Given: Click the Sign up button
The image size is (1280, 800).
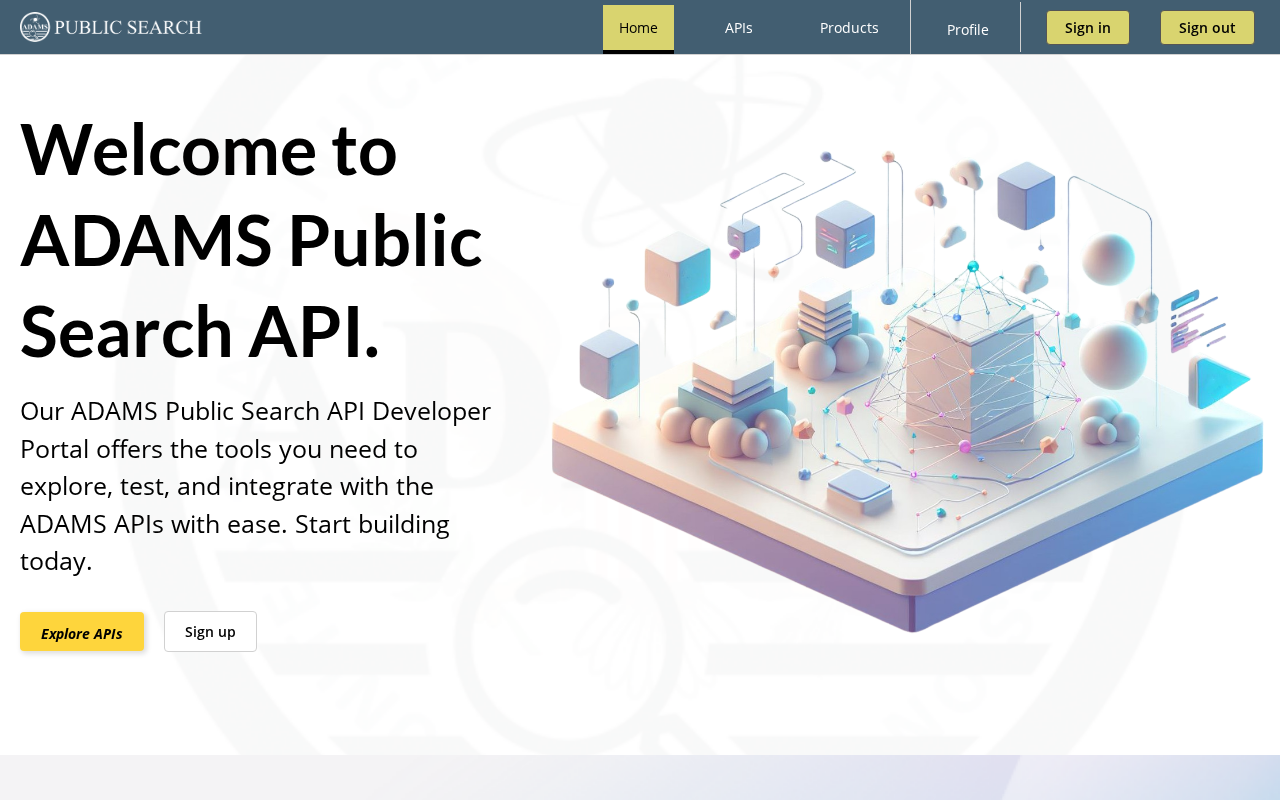Looking at the screenshot, I should 210,631.
